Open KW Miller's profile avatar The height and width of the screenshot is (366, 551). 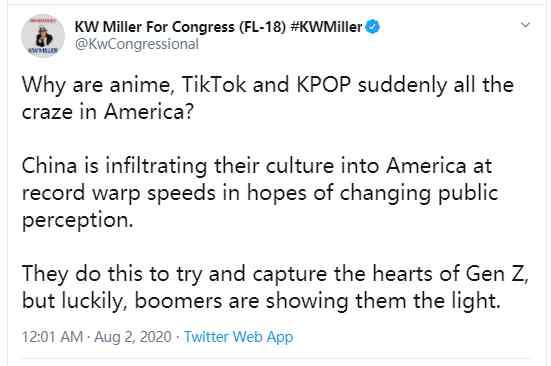click(43, 35)
